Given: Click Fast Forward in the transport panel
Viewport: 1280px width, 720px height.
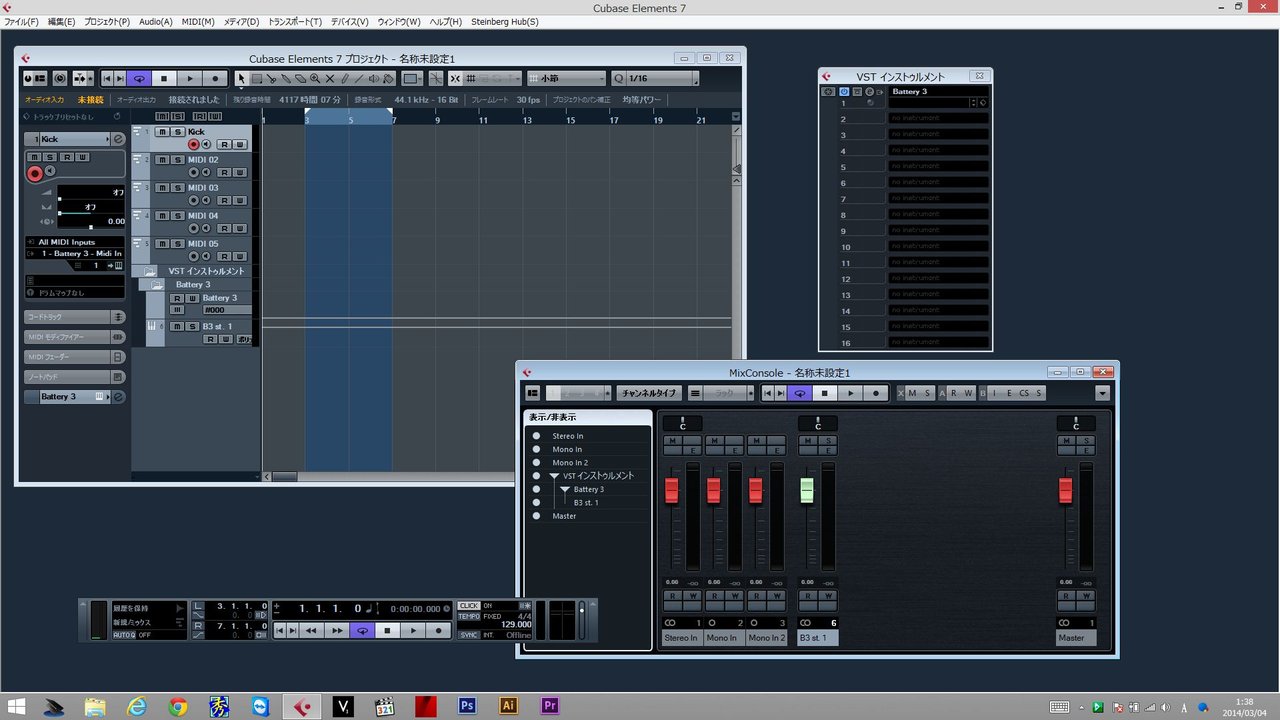Looking at the screenshot, I should [x=337, y=630].
